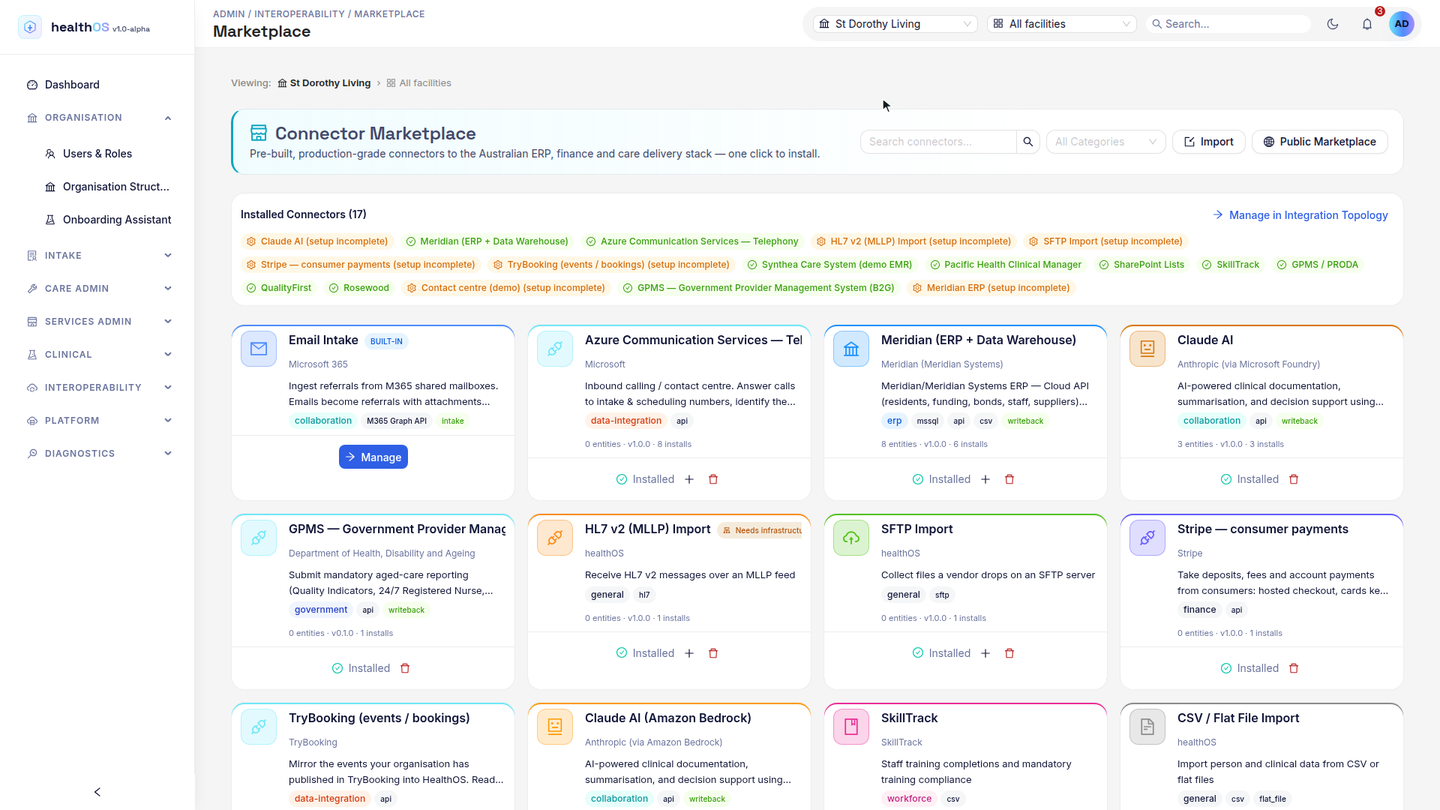
Task: Toggle dark mode moon icon
Action: (1333, 24)
